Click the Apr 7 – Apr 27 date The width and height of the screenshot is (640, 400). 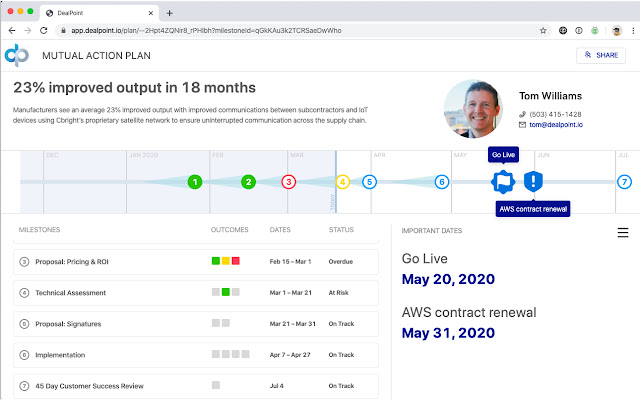[290, 355]
